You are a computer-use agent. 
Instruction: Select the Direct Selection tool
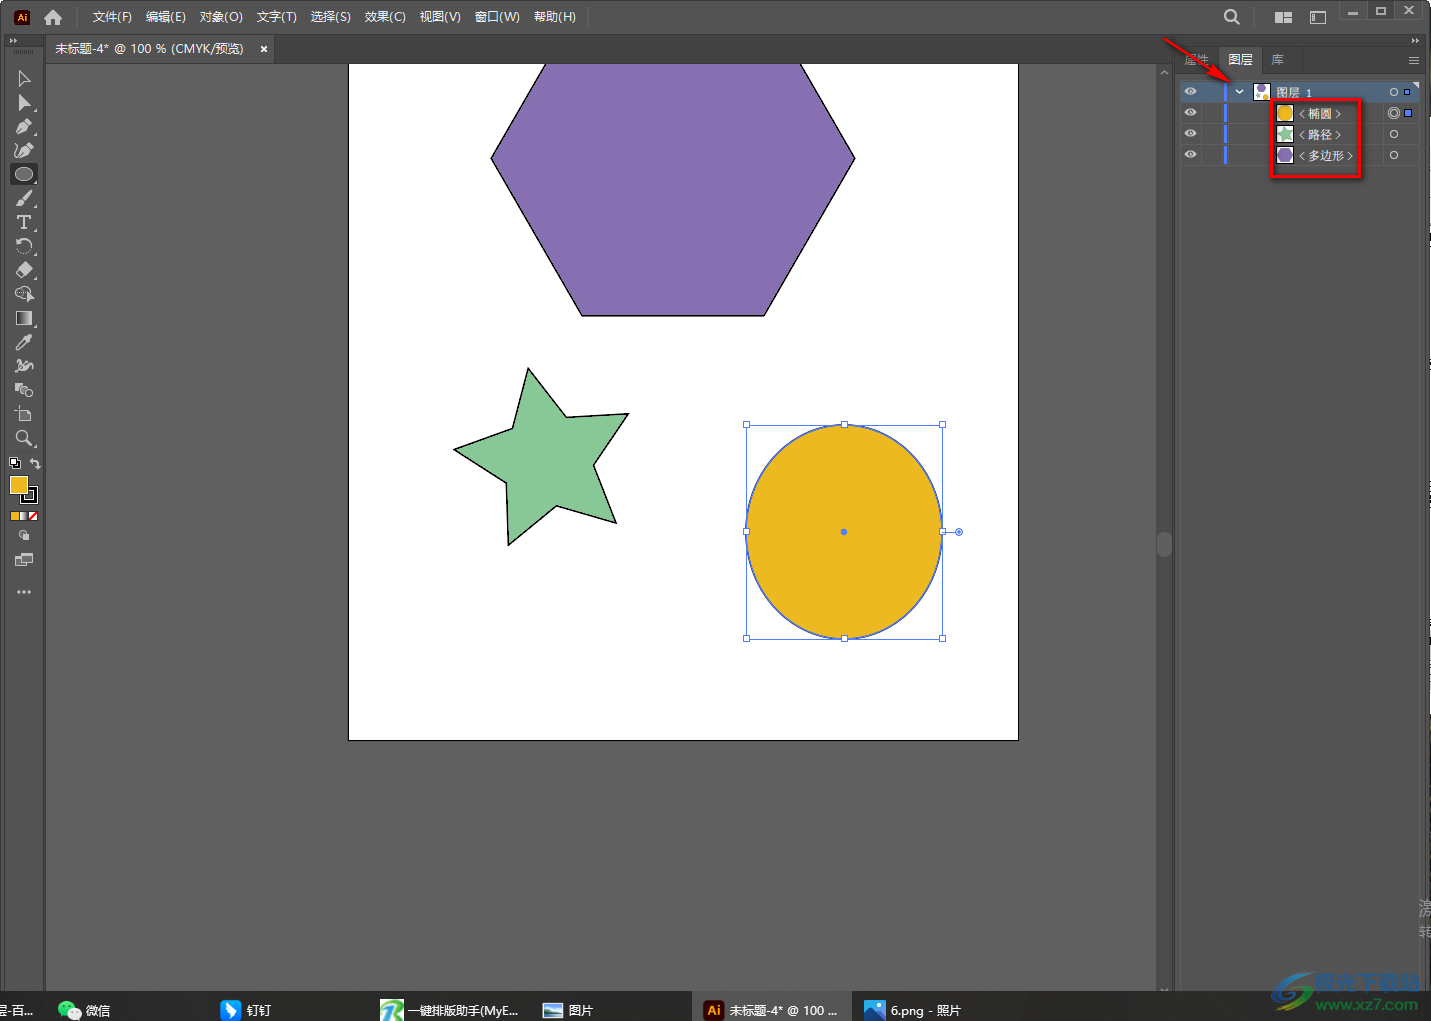[x=24, y=102]
